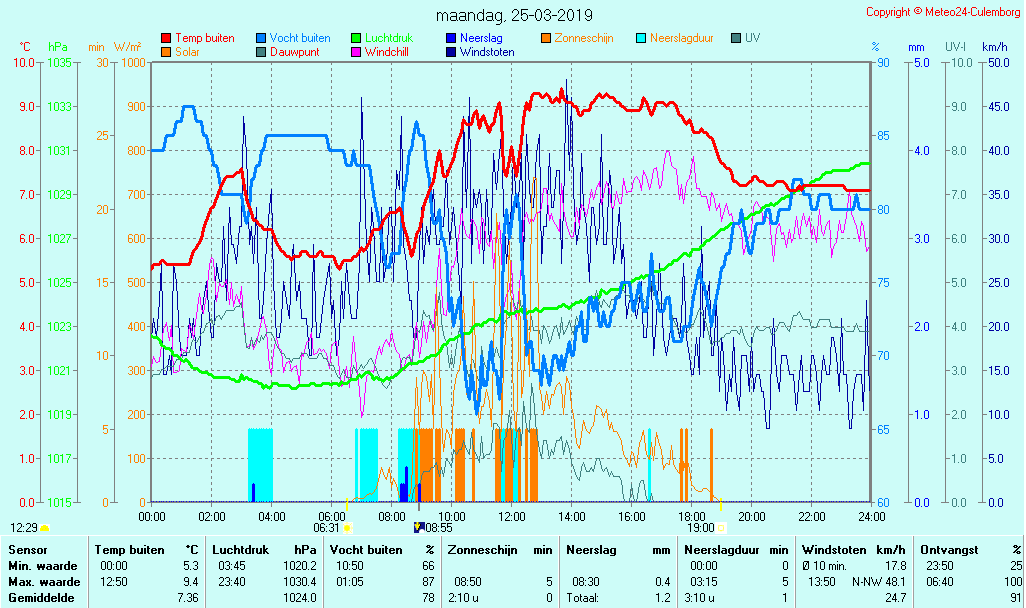Select the UV legend label
The height and width of the screenshot is (608, 1026).
(x=751, y=38)
